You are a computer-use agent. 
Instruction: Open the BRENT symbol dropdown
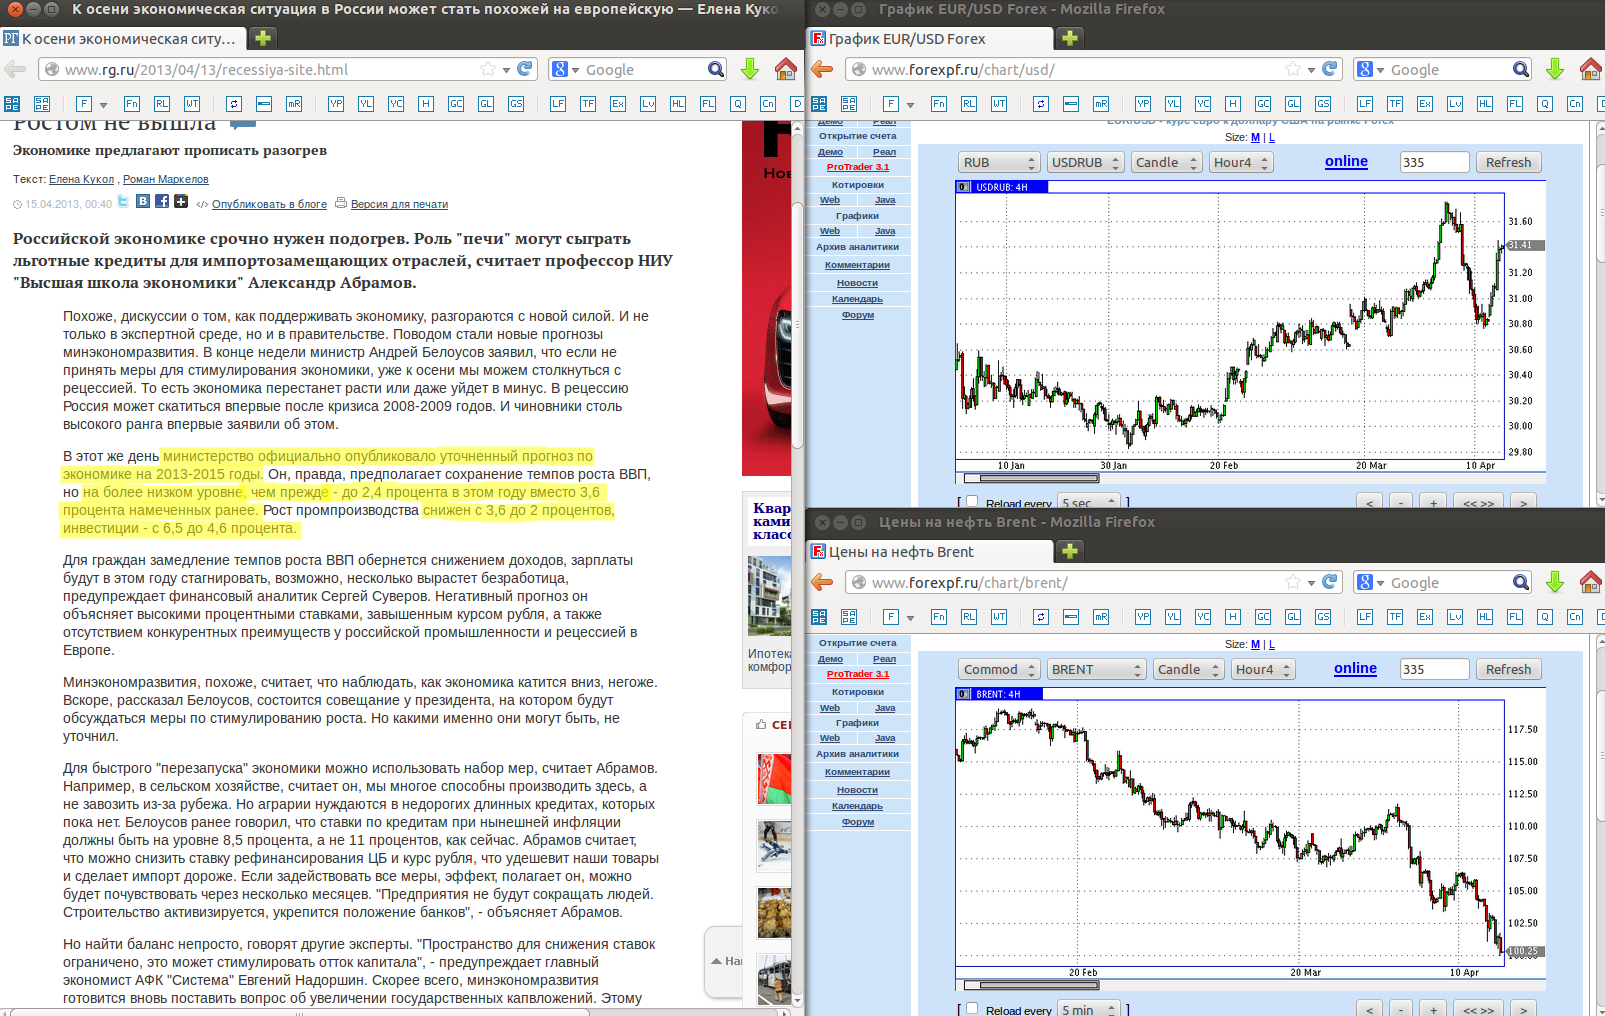tap(1096, 669)
